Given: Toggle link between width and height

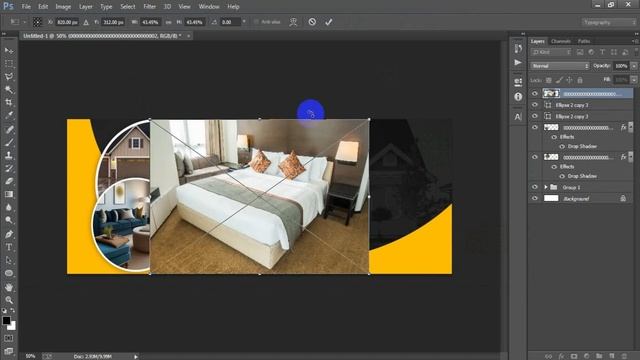Looking at the screenshot, I should 169,22.
